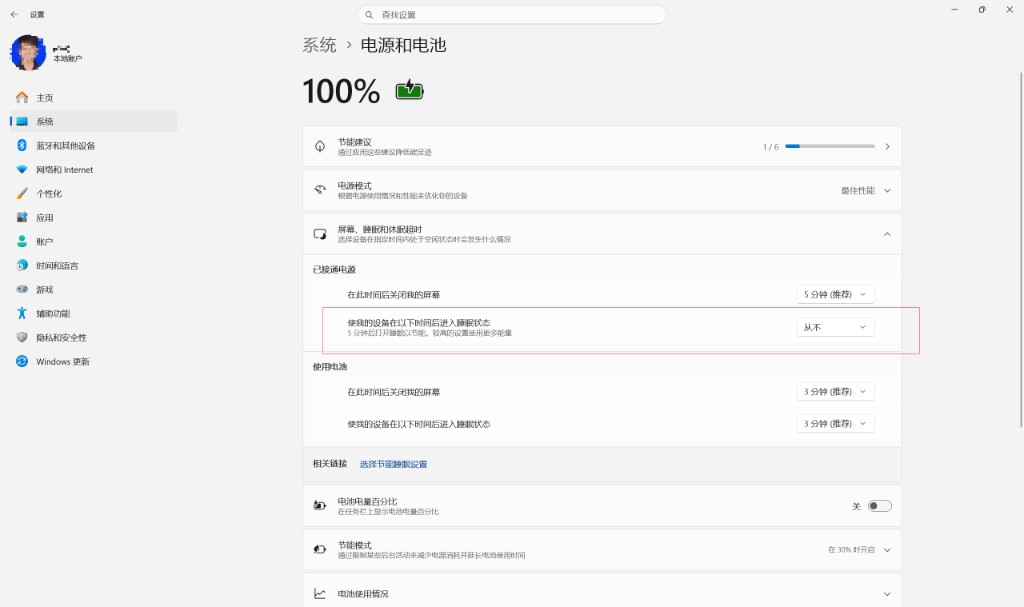The height and width of the screenshot is (607, 1024).
Task: Click the 电源模式 gauge icon
Action: [320, 190]
